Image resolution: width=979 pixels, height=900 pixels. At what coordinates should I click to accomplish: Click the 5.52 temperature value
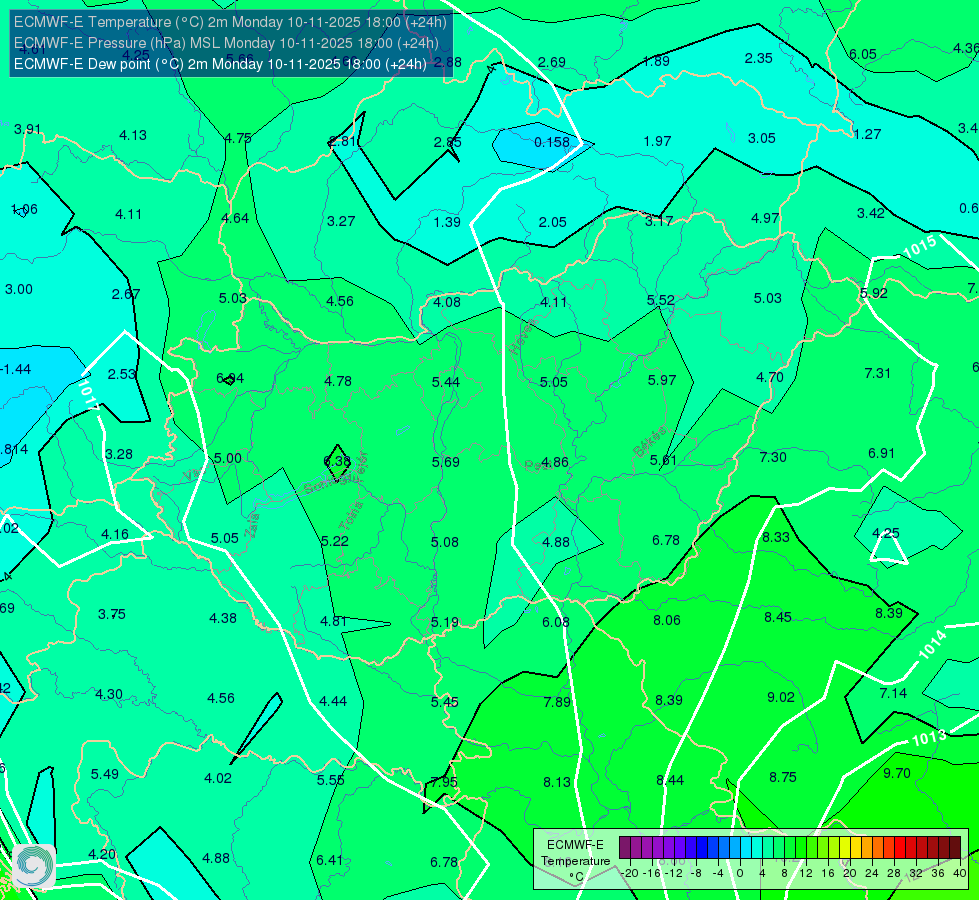(661, 300)
